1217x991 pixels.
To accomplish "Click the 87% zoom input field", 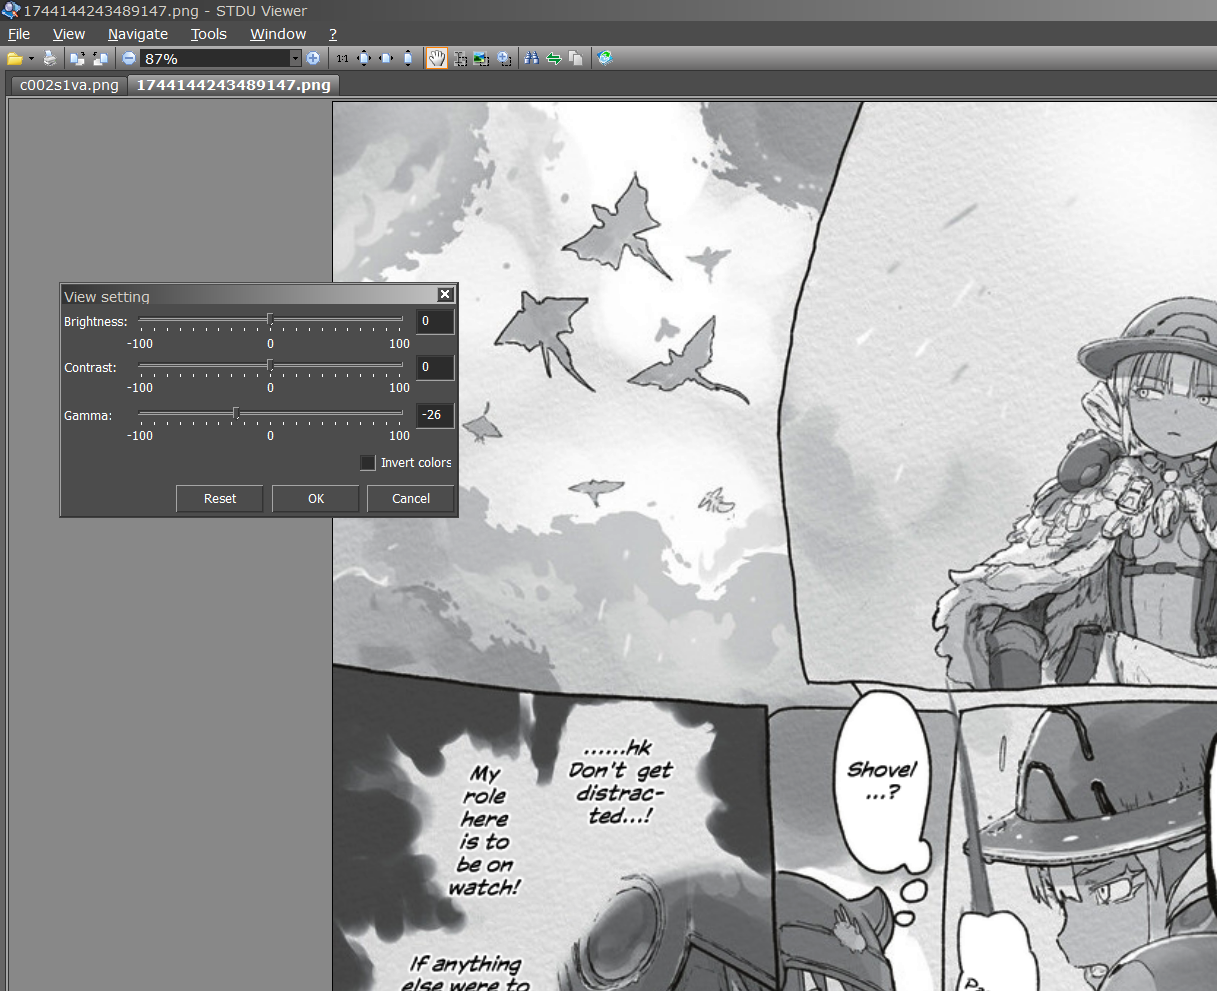I will [x=215, y=58].
